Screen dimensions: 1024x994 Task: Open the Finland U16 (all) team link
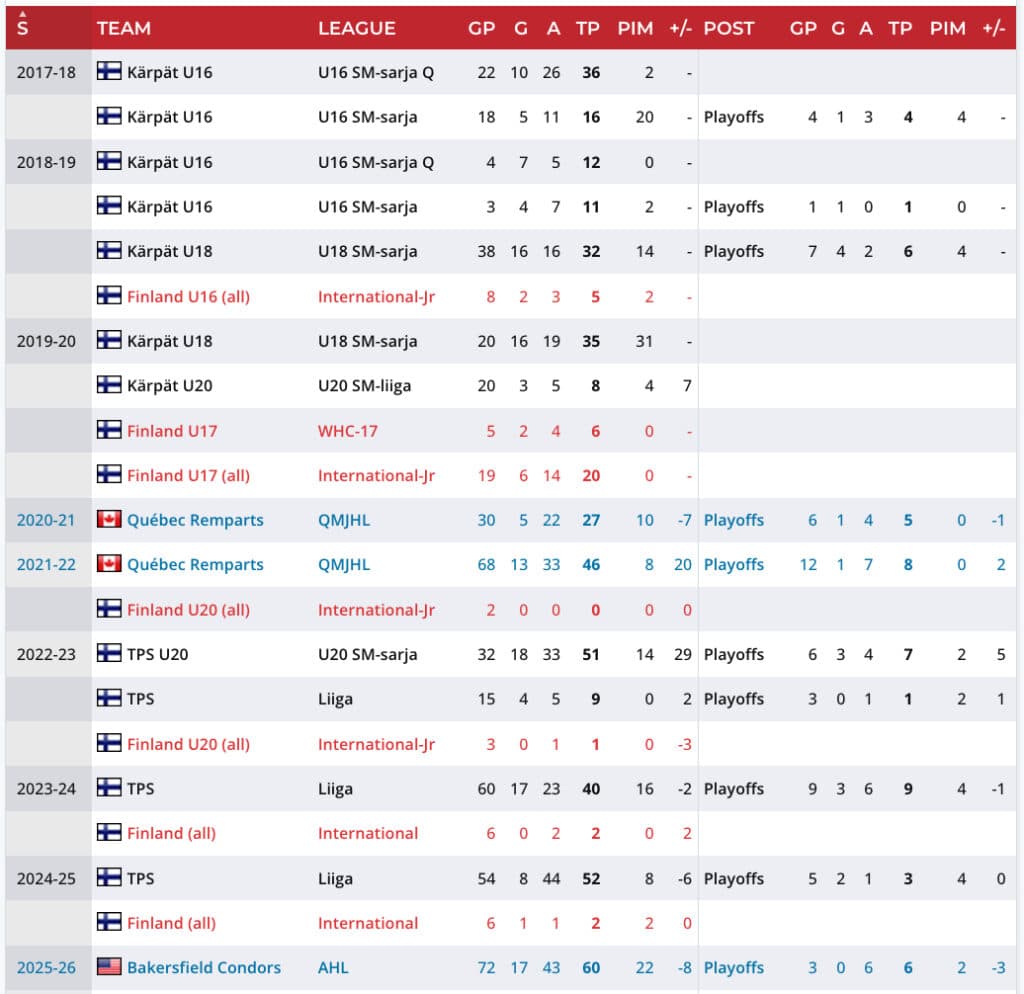[x=188, y=297]
